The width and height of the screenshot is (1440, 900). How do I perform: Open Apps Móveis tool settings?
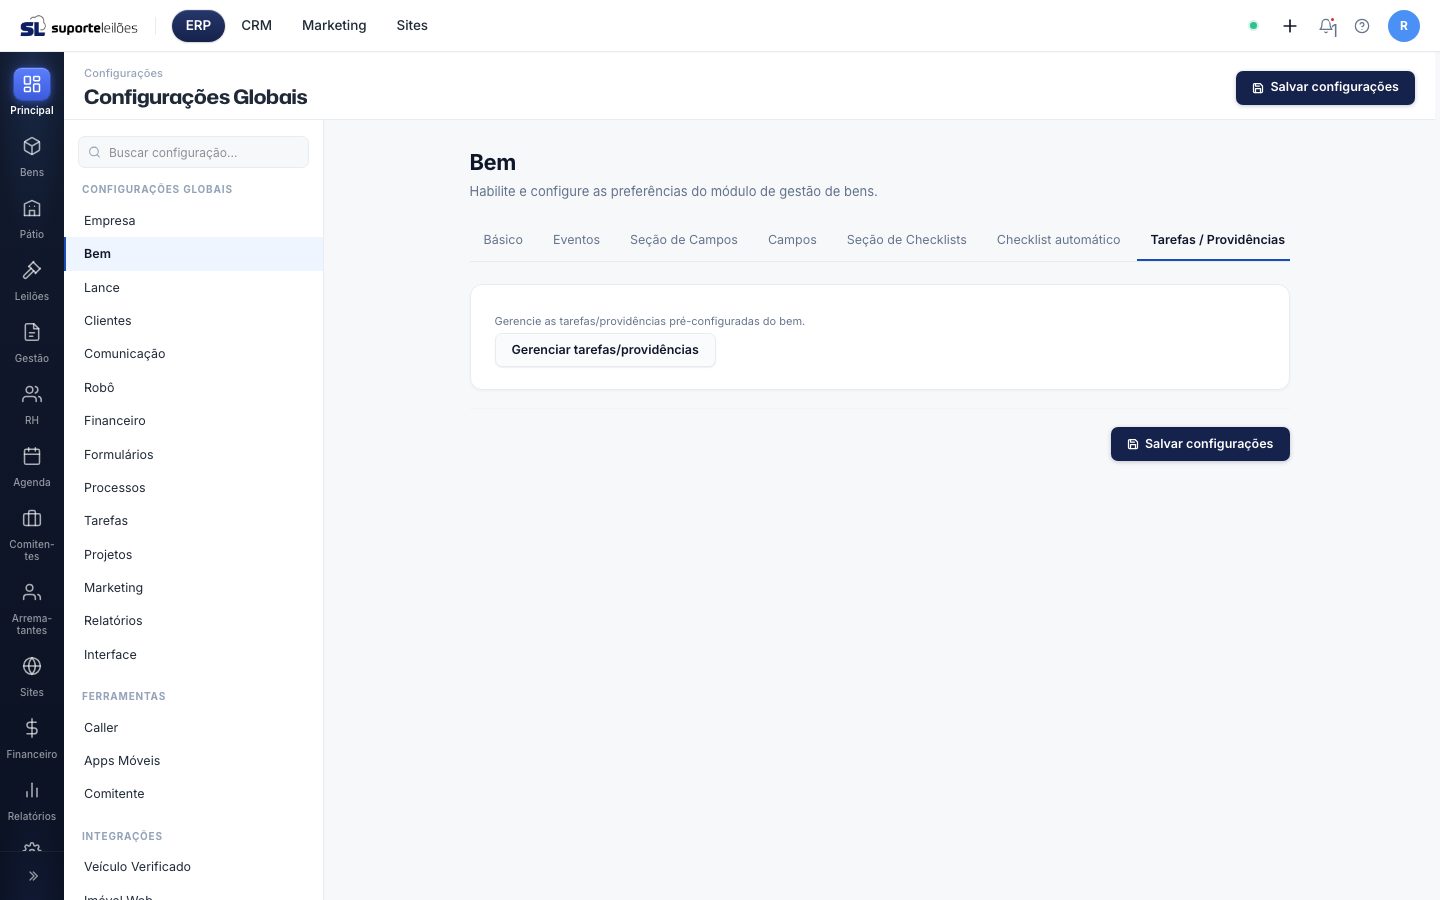pyautogui.click(x=194, y=761)
